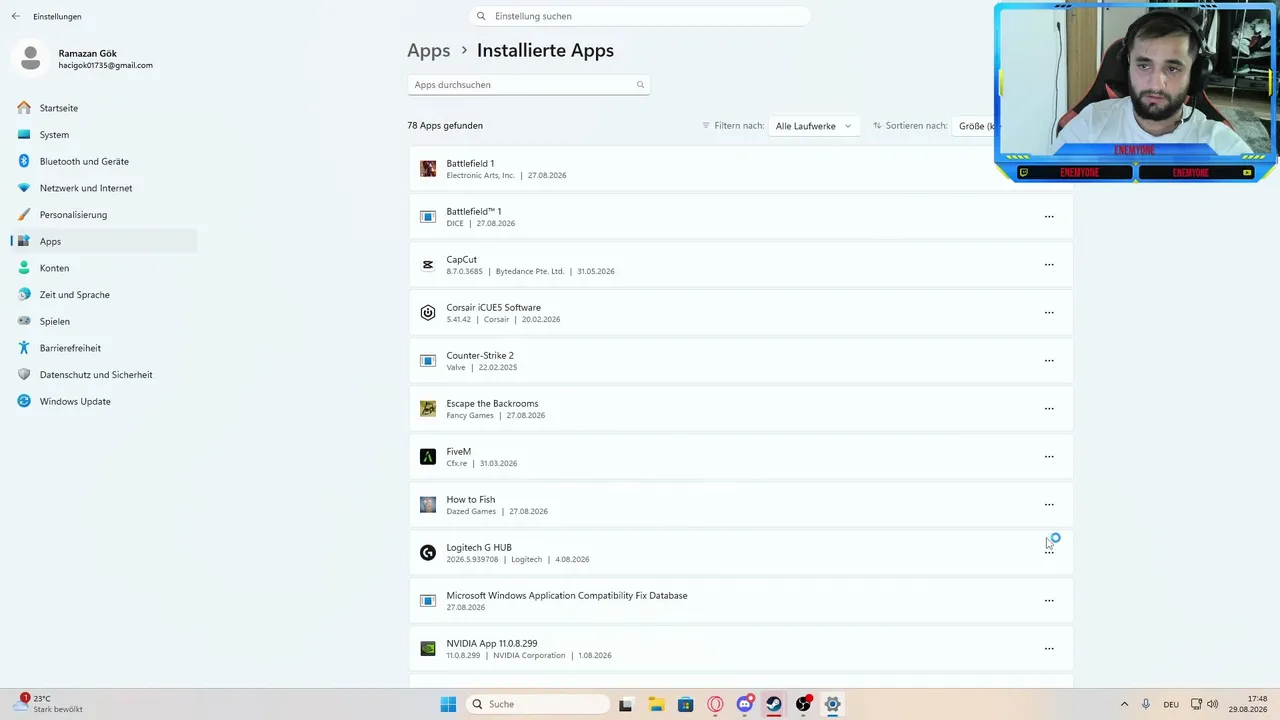1280x720 pixels.
Task: Open more options for CapCut
Action: [1049, 264]
